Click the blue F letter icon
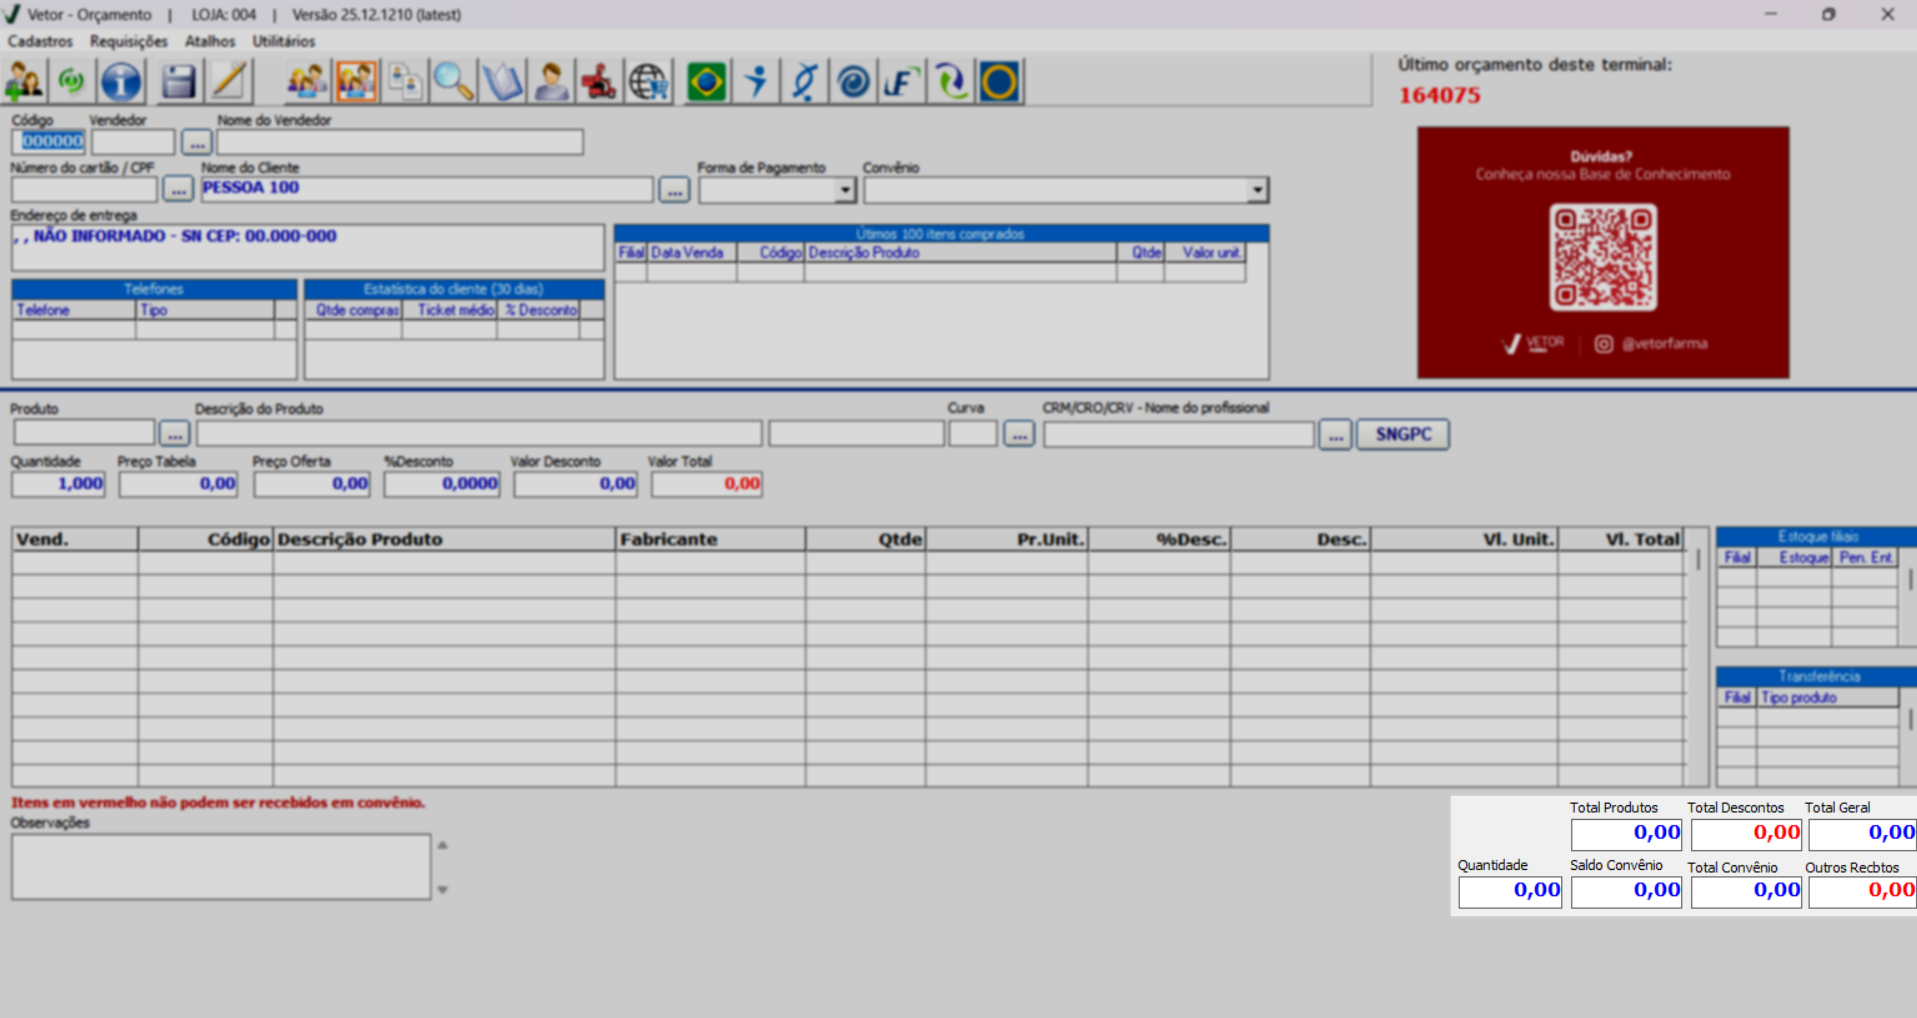This screenshot has height=1018, width=1917. 901,81
